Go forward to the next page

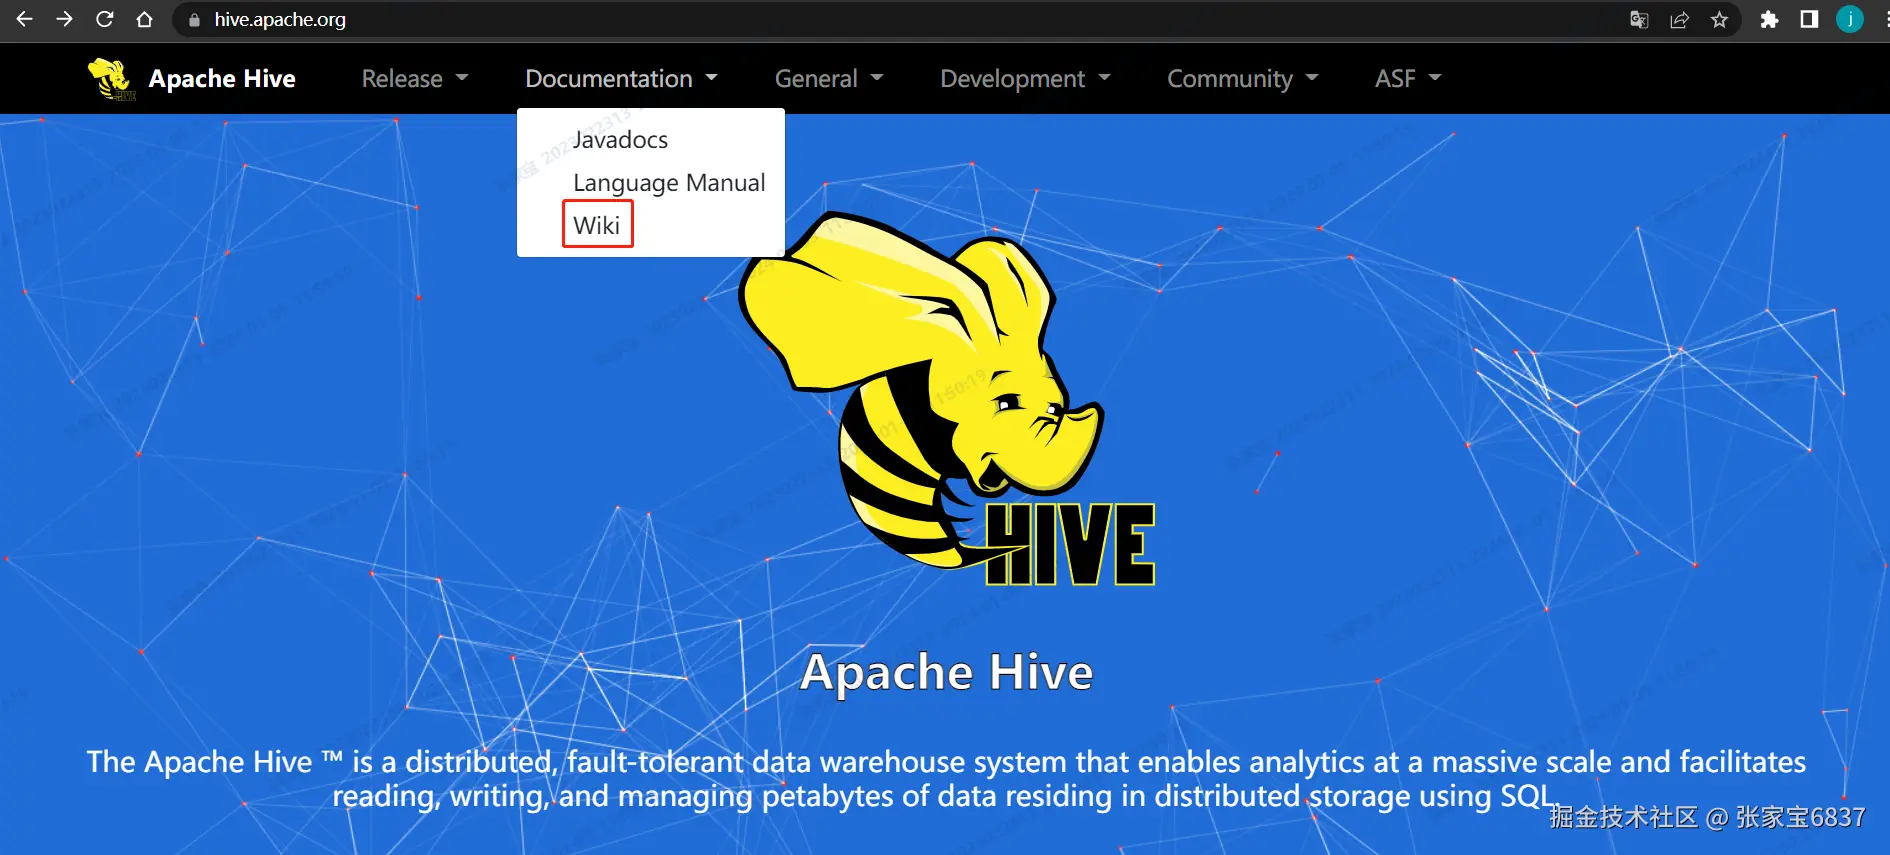64,19
